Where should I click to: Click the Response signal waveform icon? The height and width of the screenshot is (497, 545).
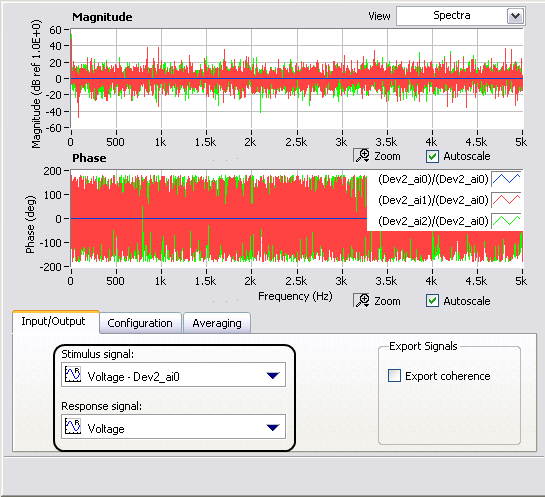click(x=73, y=427)
